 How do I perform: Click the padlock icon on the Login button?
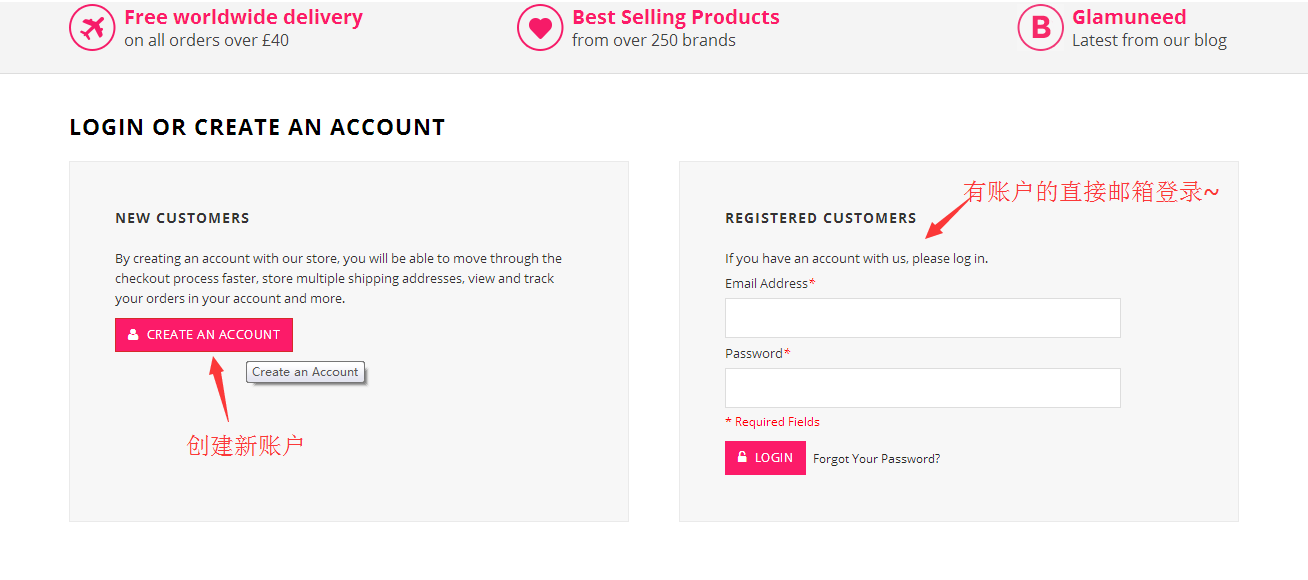tap(742, 457)
